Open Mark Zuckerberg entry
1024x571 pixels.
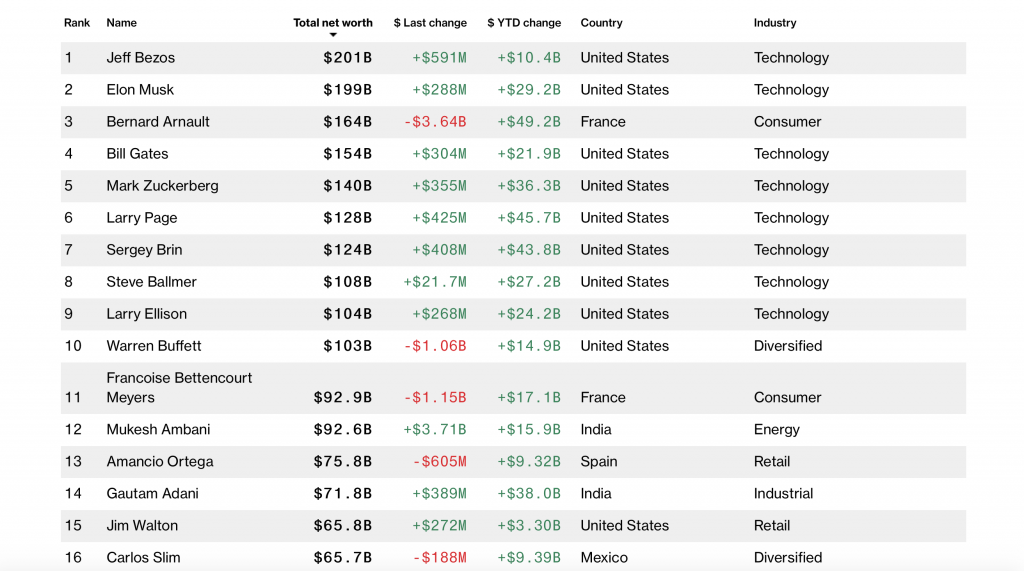pos(162,186)
